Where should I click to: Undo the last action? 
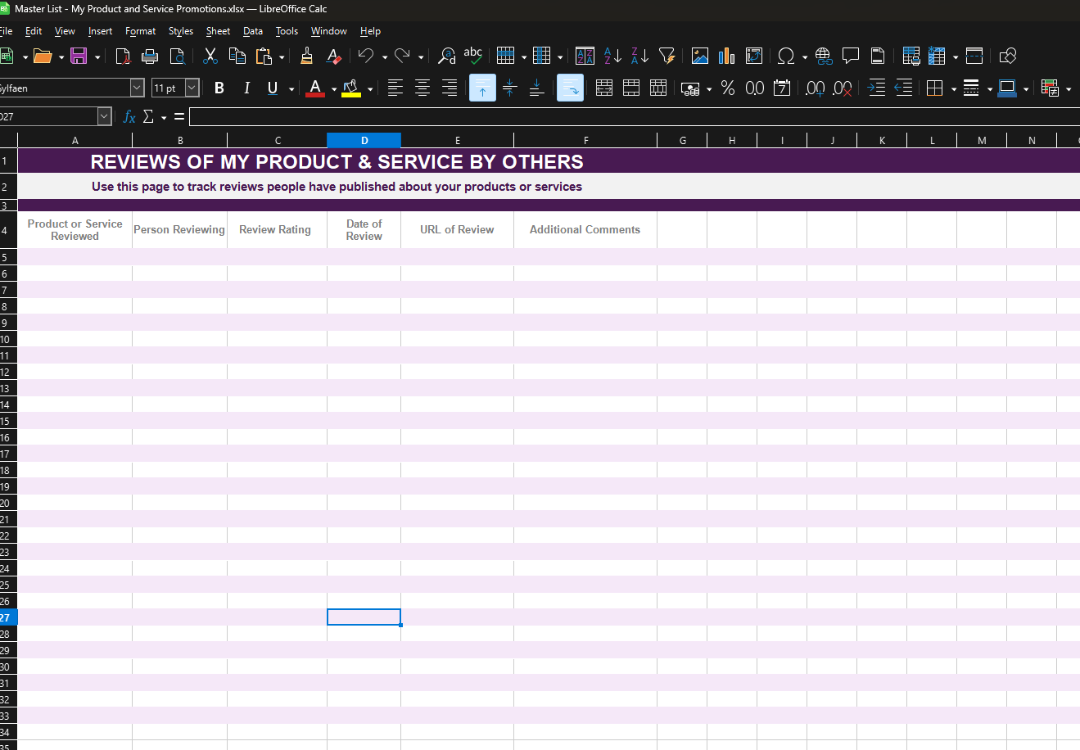366,56
